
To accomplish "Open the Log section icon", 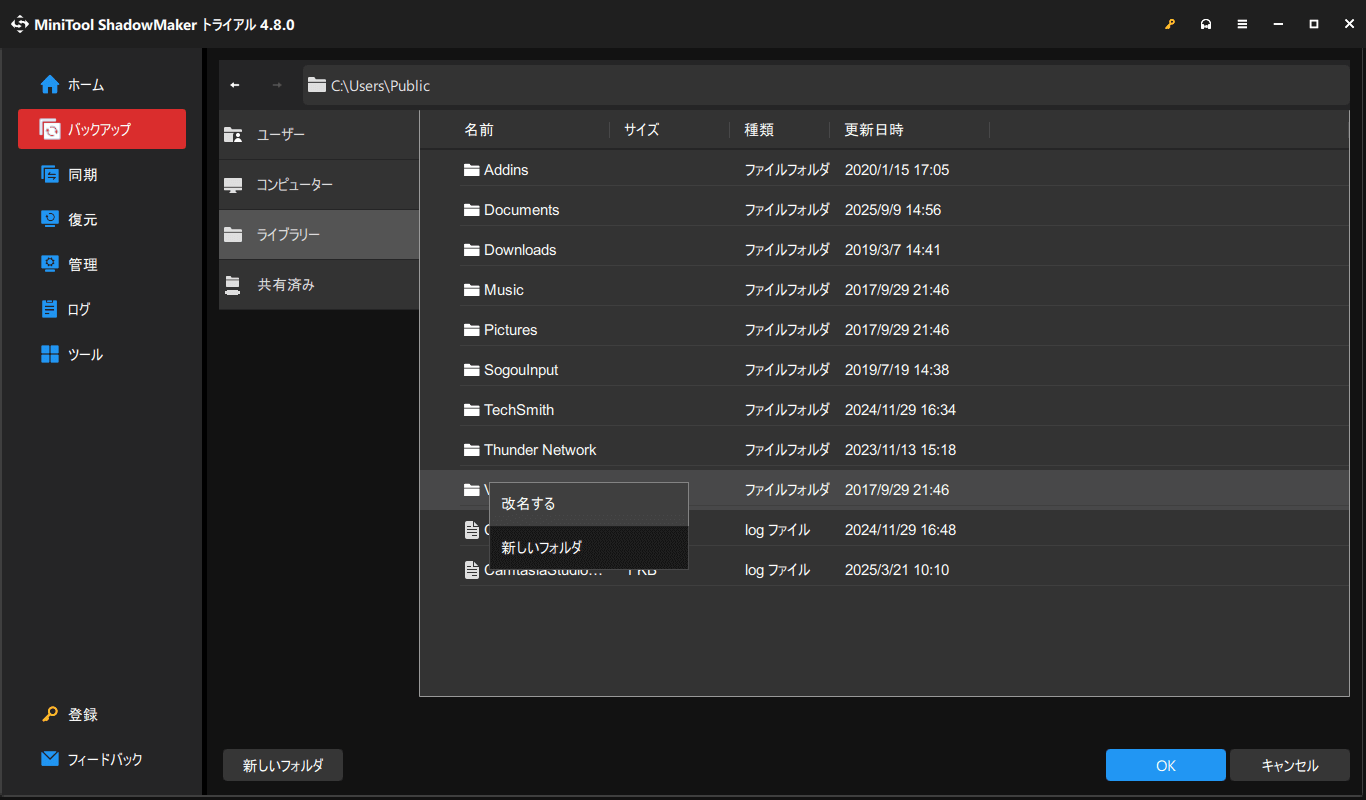I will 50,309.
